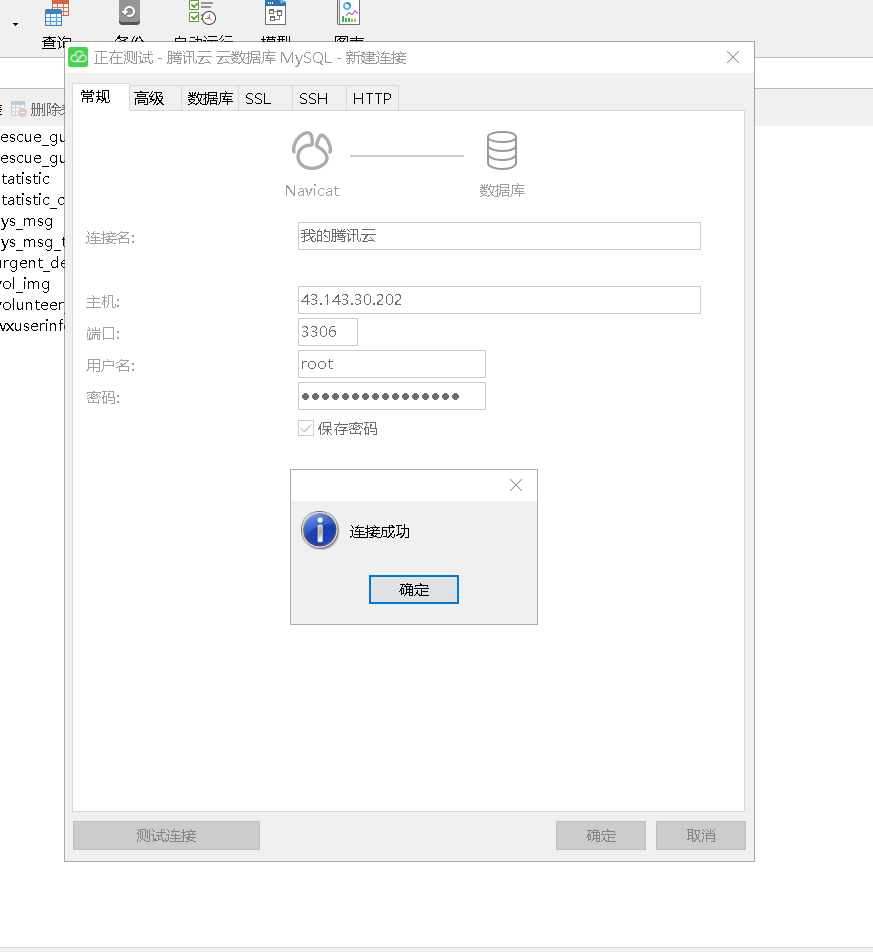873x952 pixels.
Task: Close the 连接成功 message box
Action: [516, 485]
